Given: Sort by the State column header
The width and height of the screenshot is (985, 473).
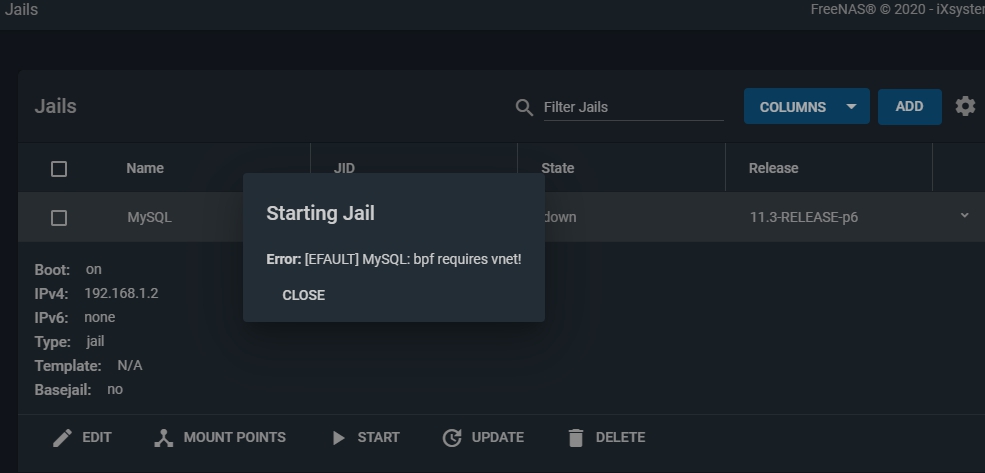Looking at the screenshot, I should 558,168.
